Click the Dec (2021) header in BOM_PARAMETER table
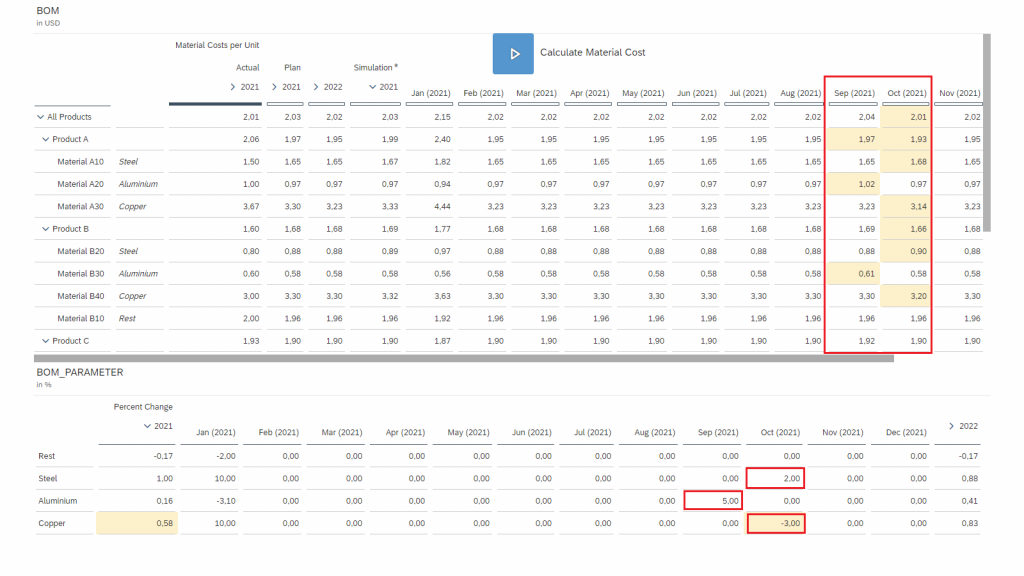 pos(906,432)
